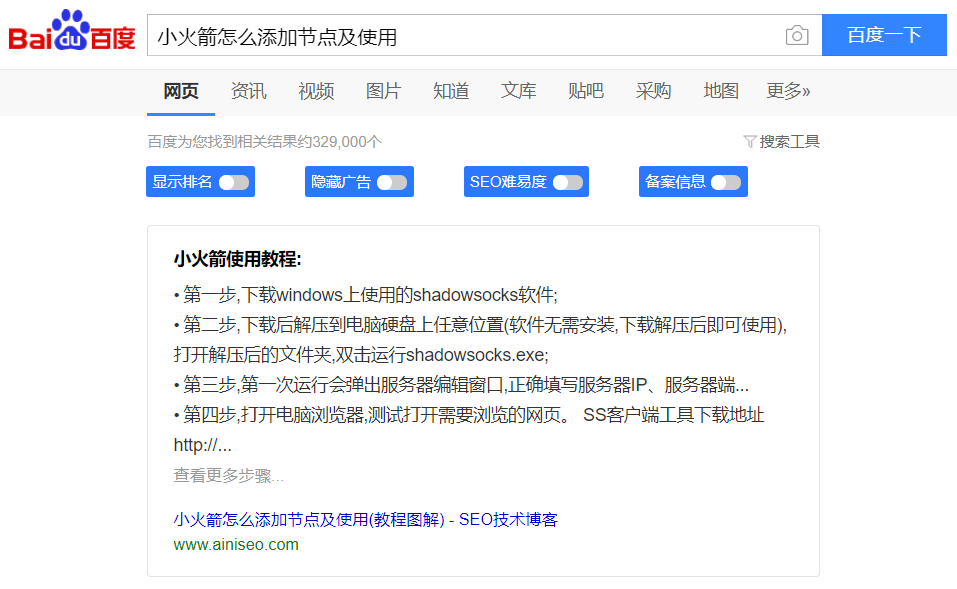The height and width of the screenshot is (589, 957).
Task: Click the www.ainiseo.com URL
Action: click(x=236, y=545)
